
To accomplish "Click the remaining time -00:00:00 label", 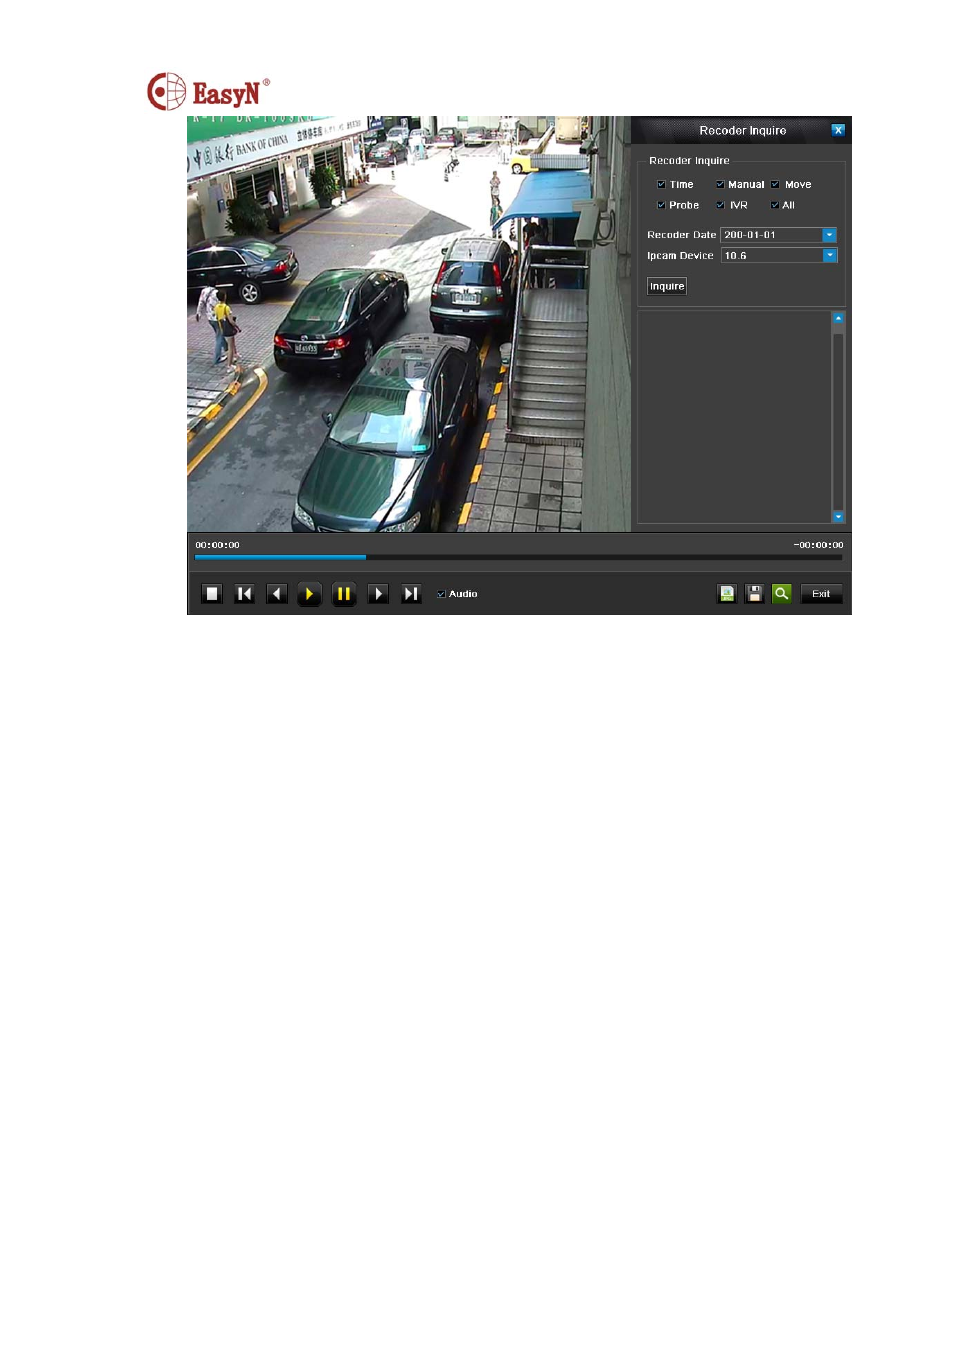I will coord(818,545).
